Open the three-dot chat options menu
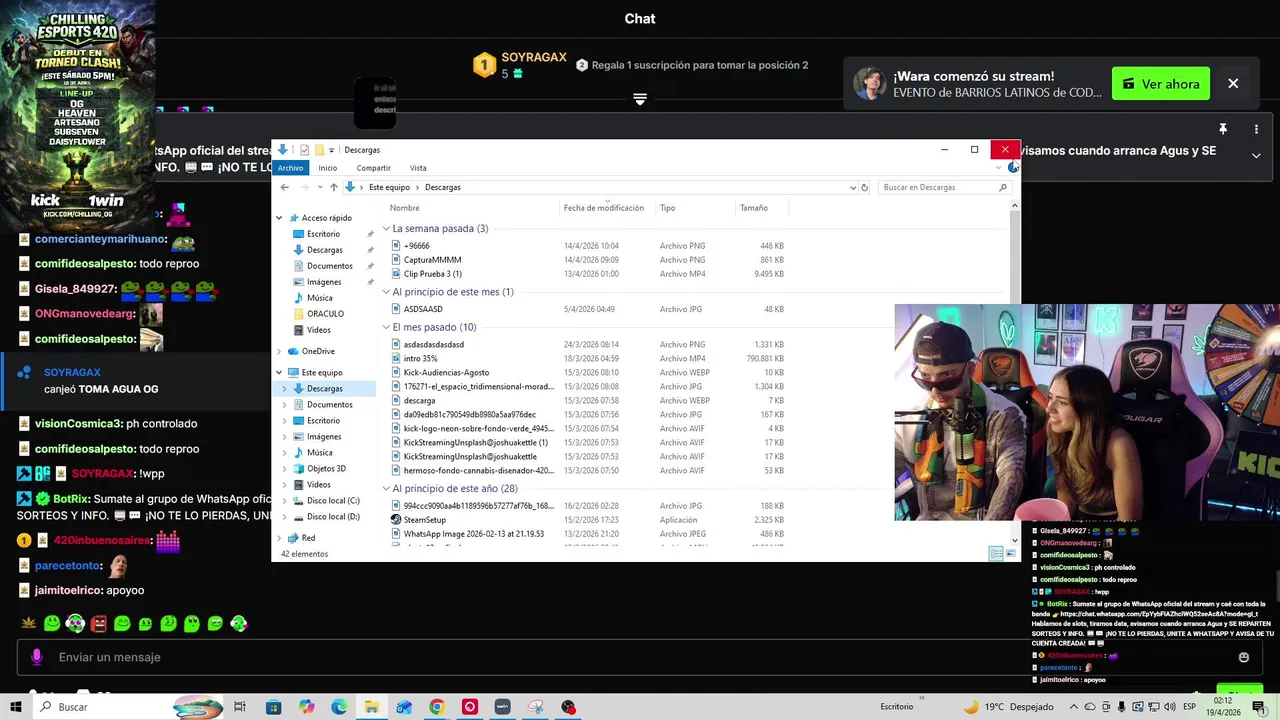 (x=1256, y=129)
